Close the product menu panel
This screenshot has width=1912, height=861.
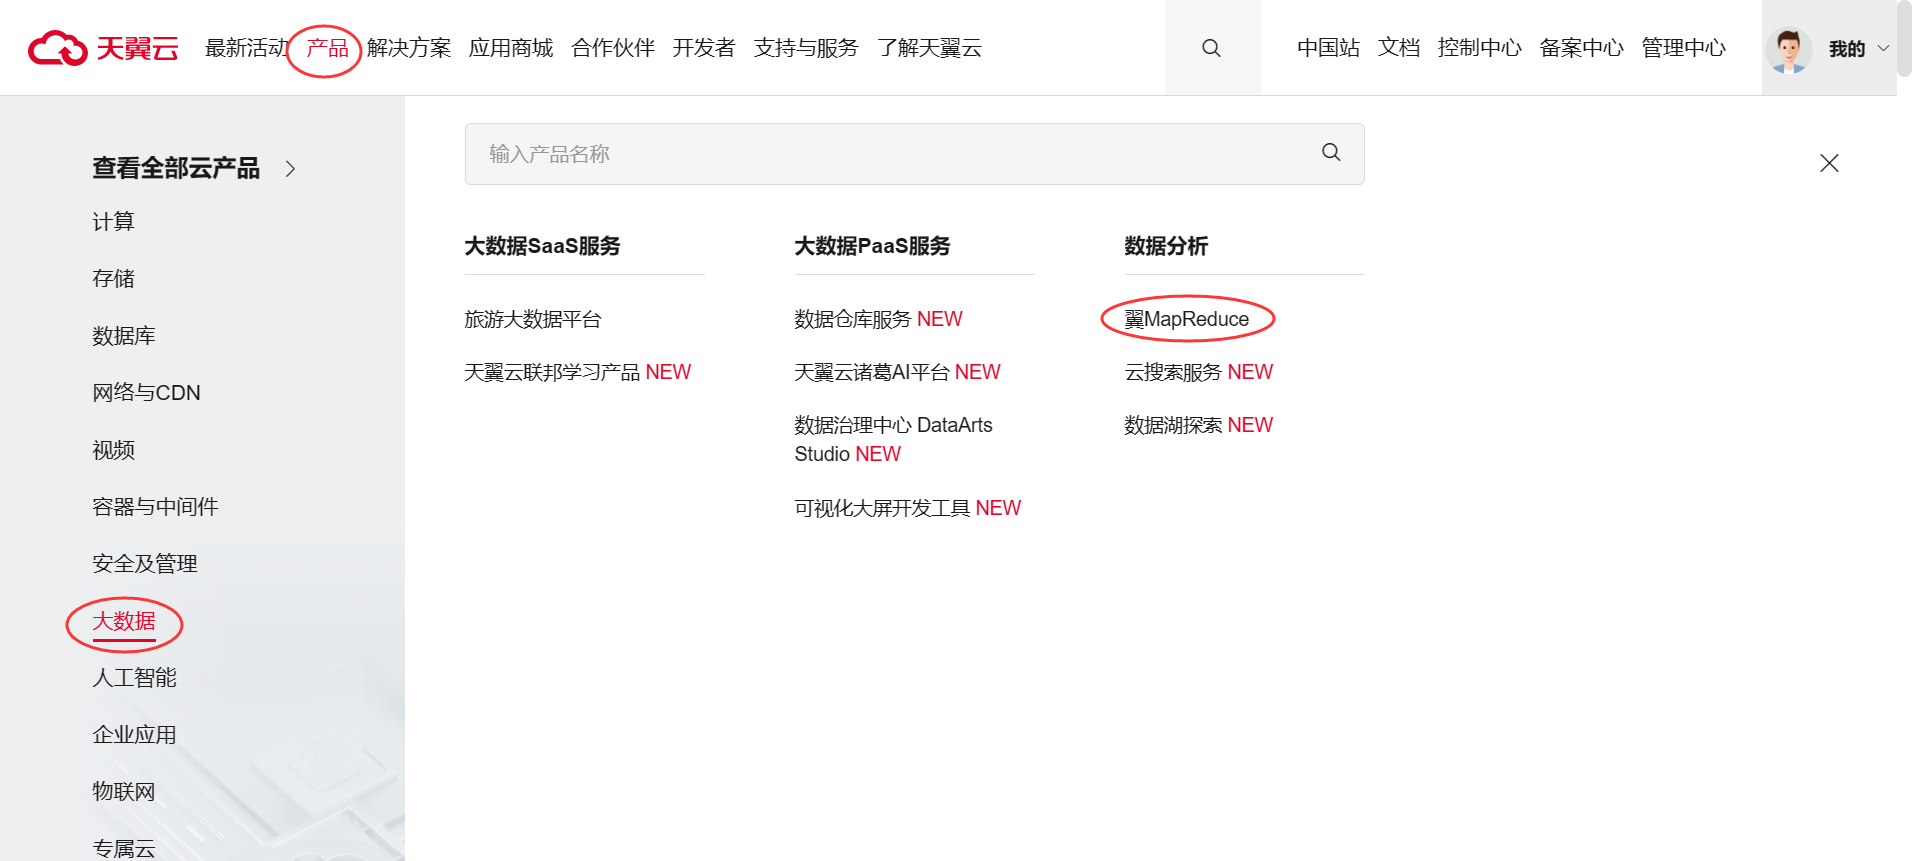tap(1829, 163)
